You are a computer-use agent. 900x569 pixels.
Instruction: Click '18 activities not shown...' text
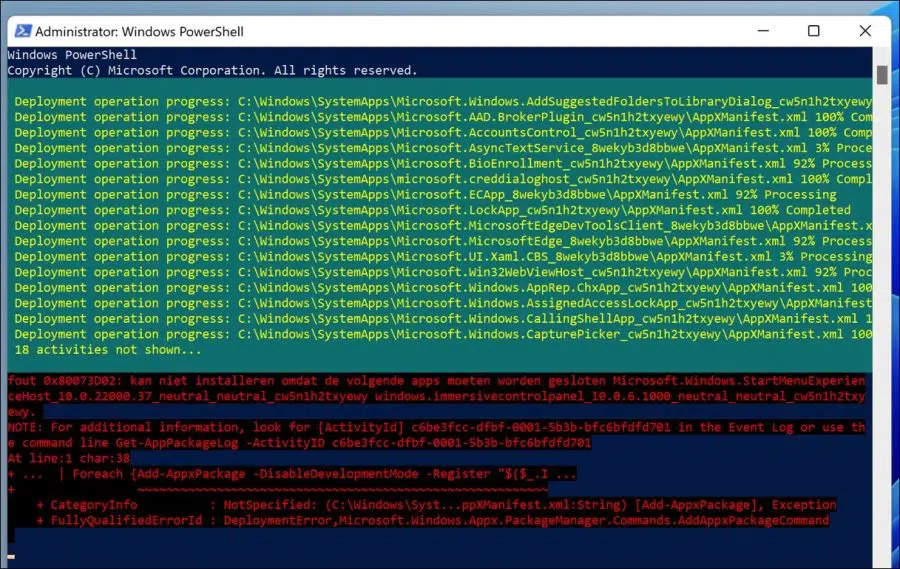click(x=108, y=350)
